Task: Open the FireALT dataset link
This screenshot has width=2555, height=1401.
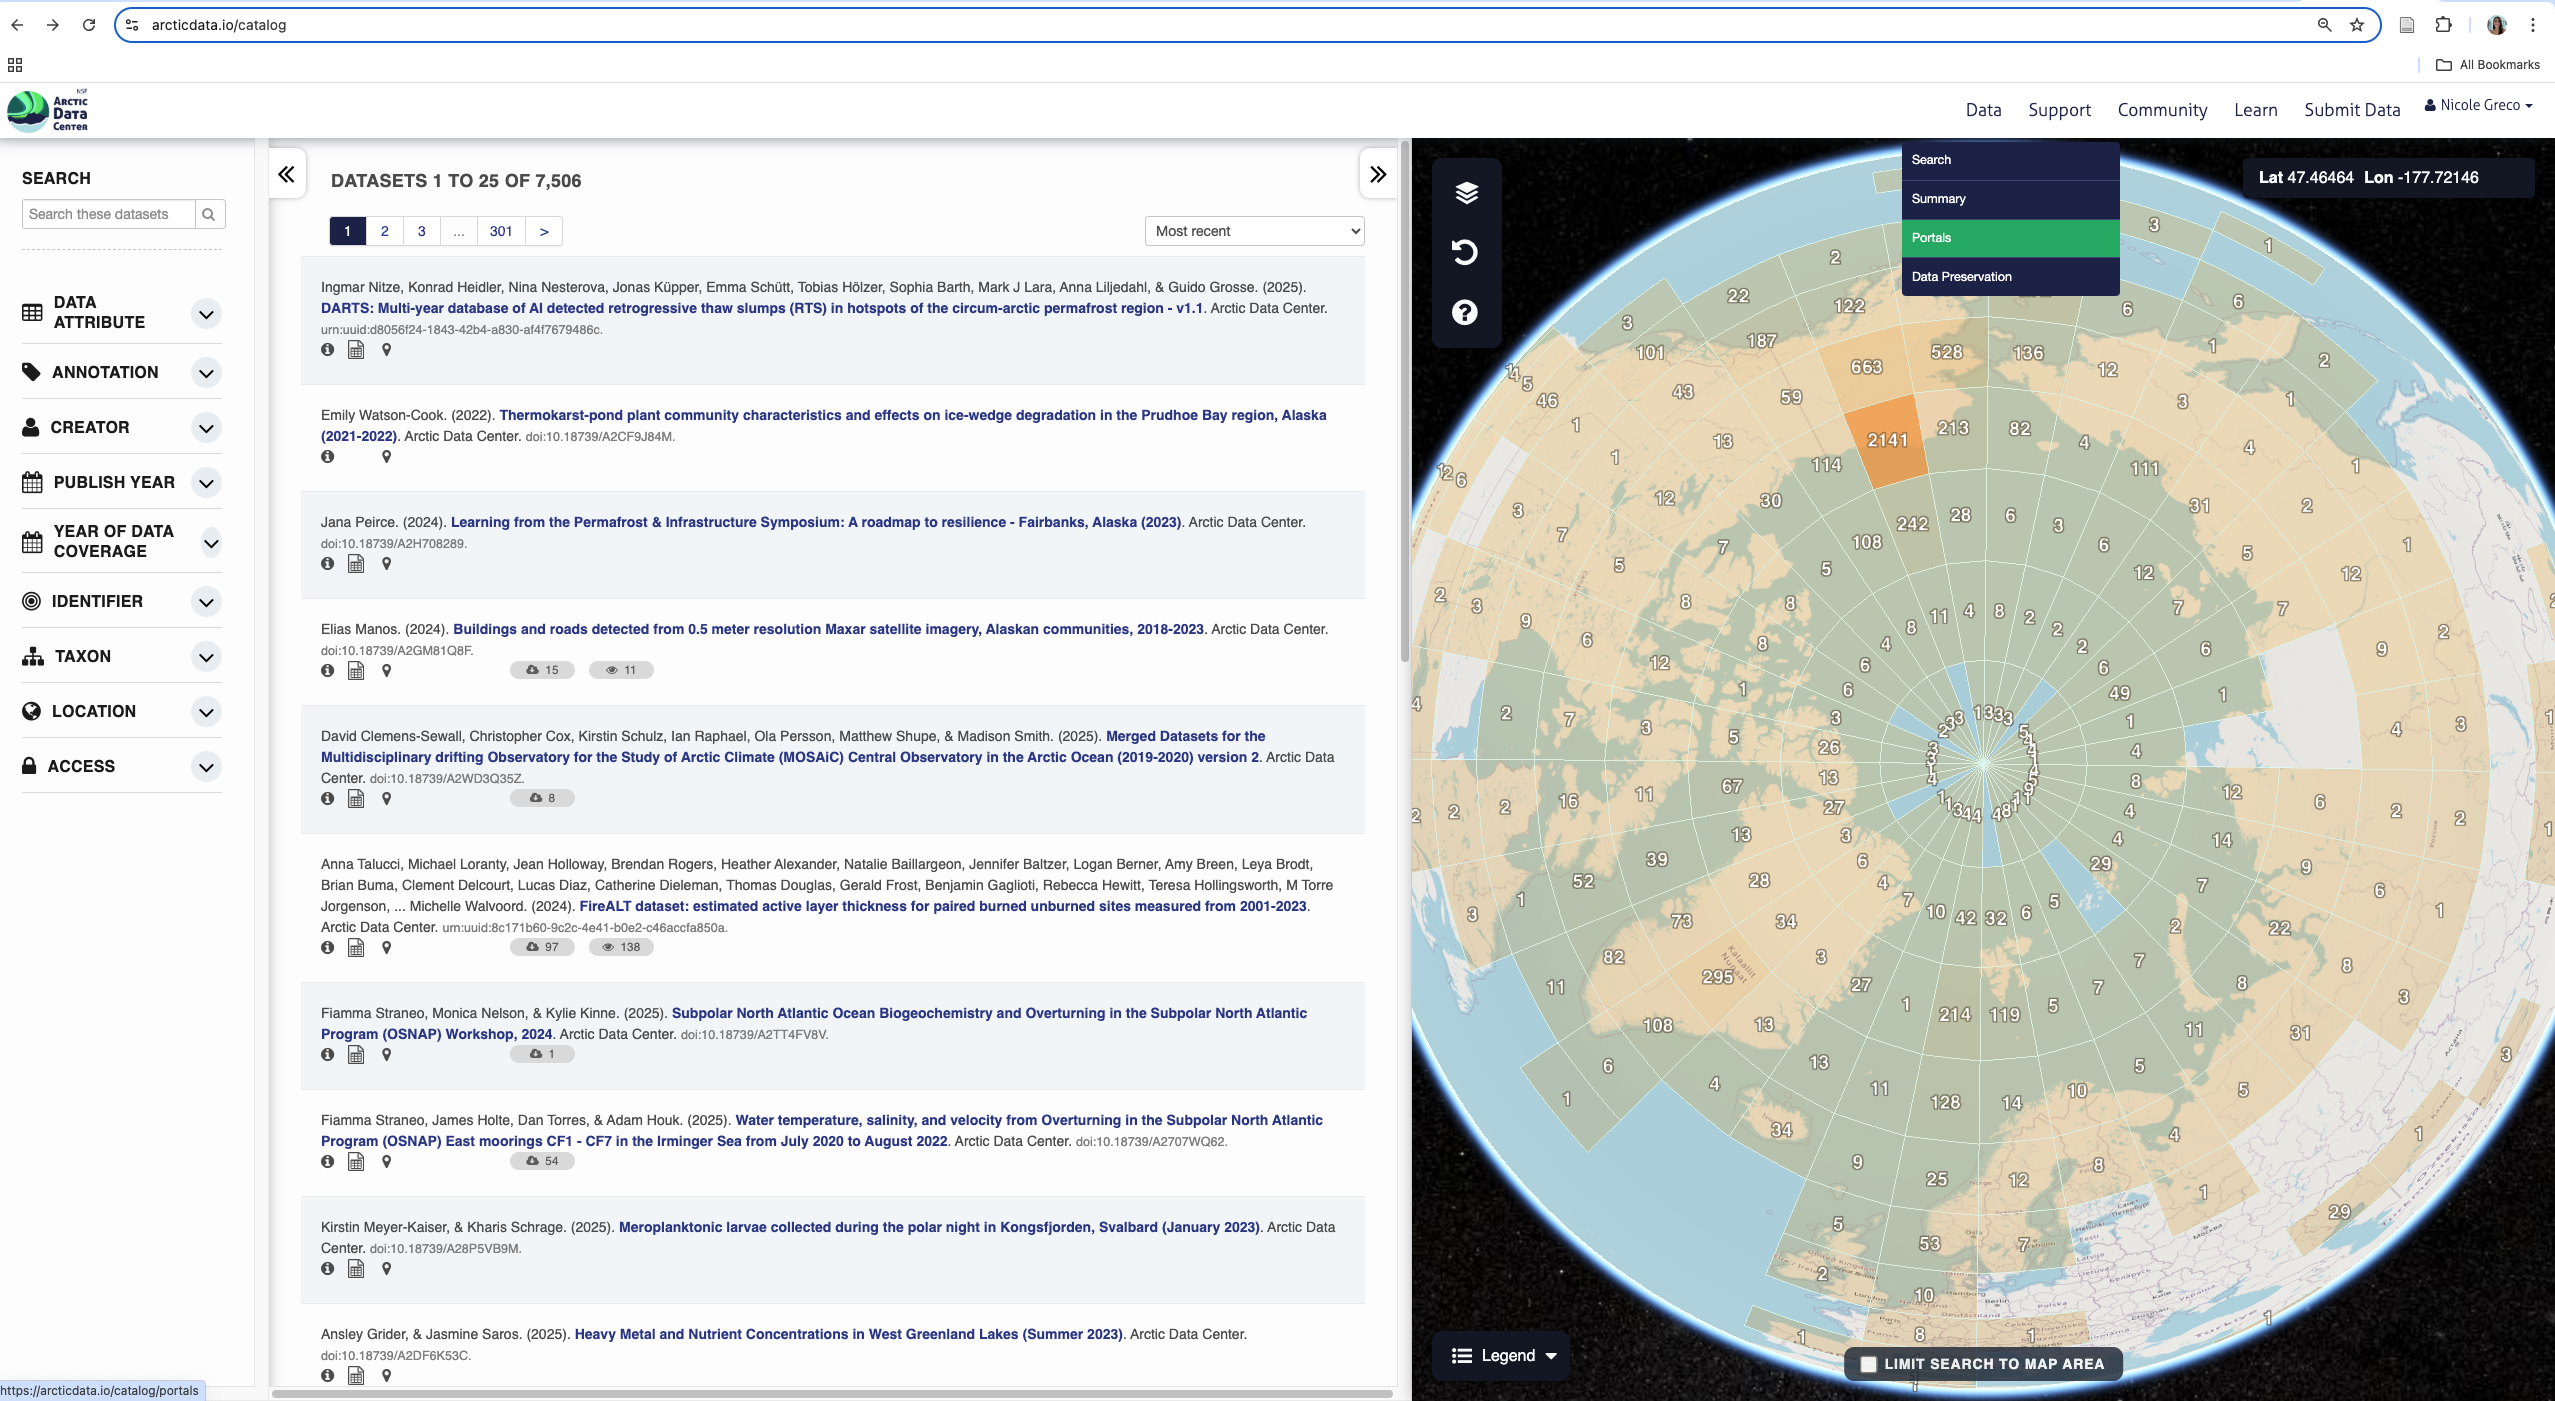Action: (x=942, y=906)
